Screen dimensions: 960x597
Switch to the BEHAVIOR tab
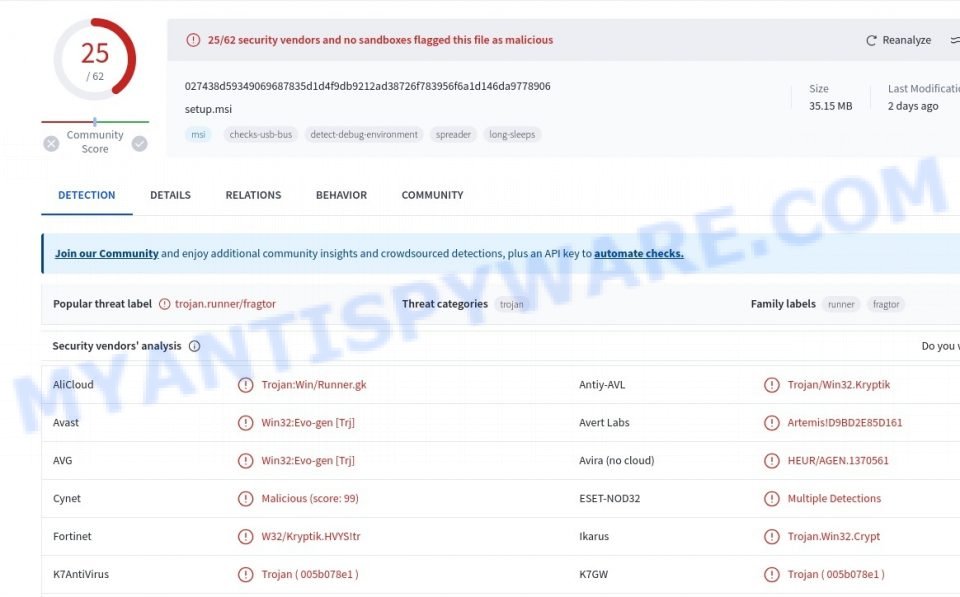coord(341,195)
